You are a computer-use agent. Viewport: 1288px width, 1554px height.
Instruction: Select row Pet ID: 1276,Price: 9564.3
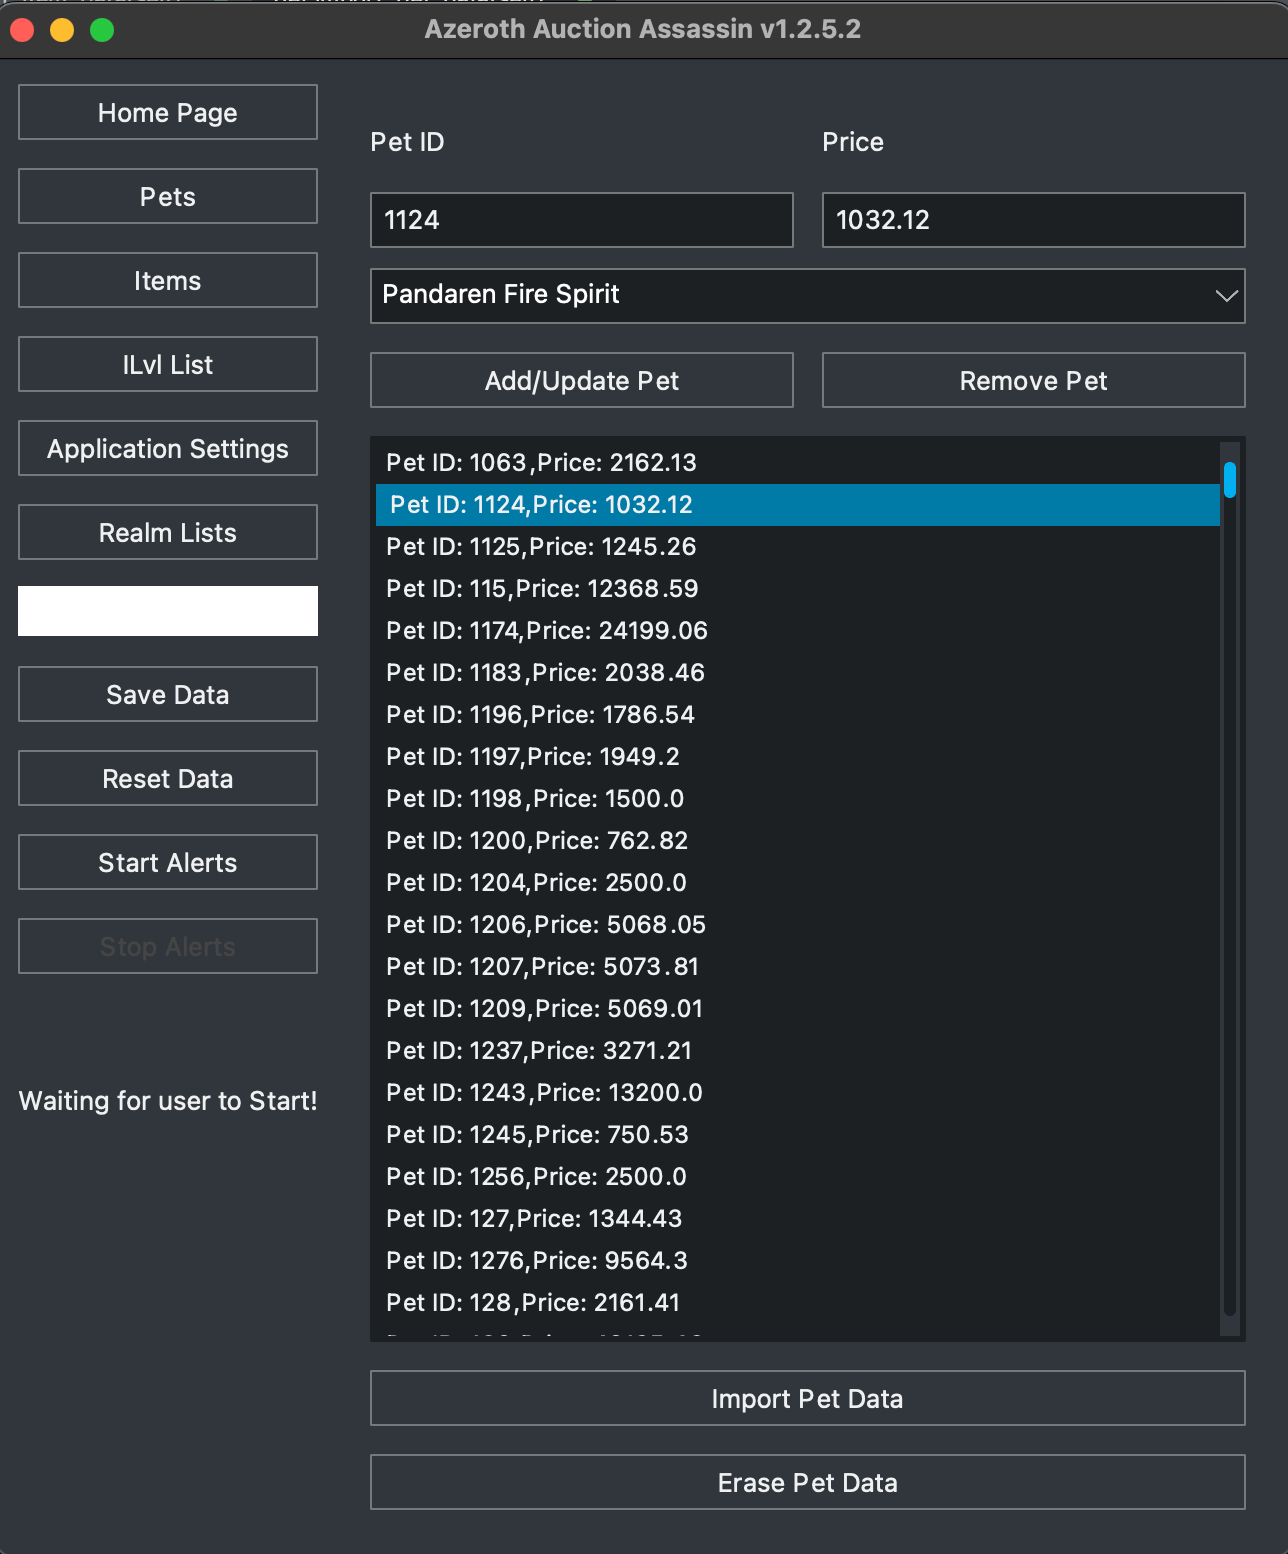click(798, 1261)
